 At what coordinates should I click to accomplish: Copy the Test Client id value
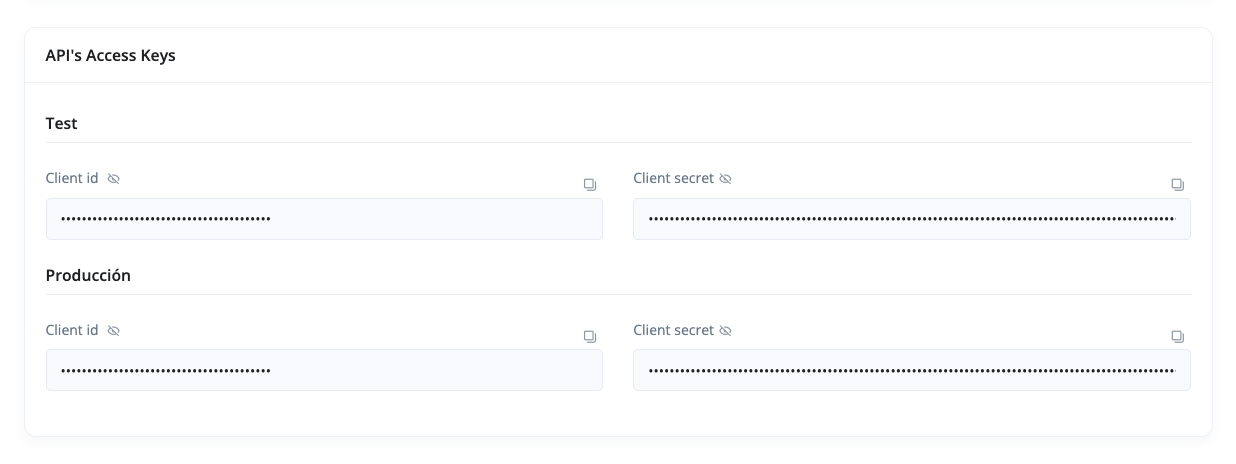(x=590, y=185)
